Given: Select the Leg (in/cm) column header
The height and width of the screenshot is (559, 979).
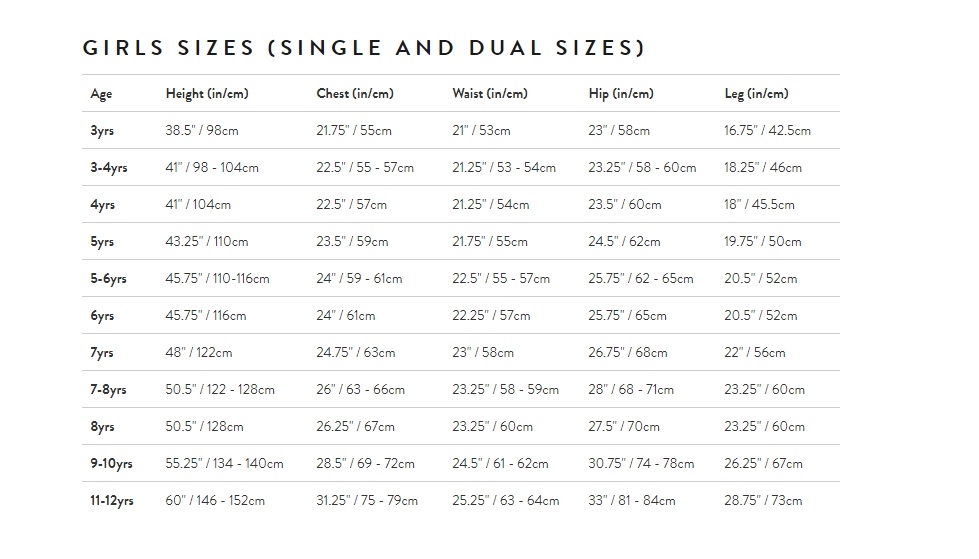Looking at the screenshot, I should (x=756, y=94).
